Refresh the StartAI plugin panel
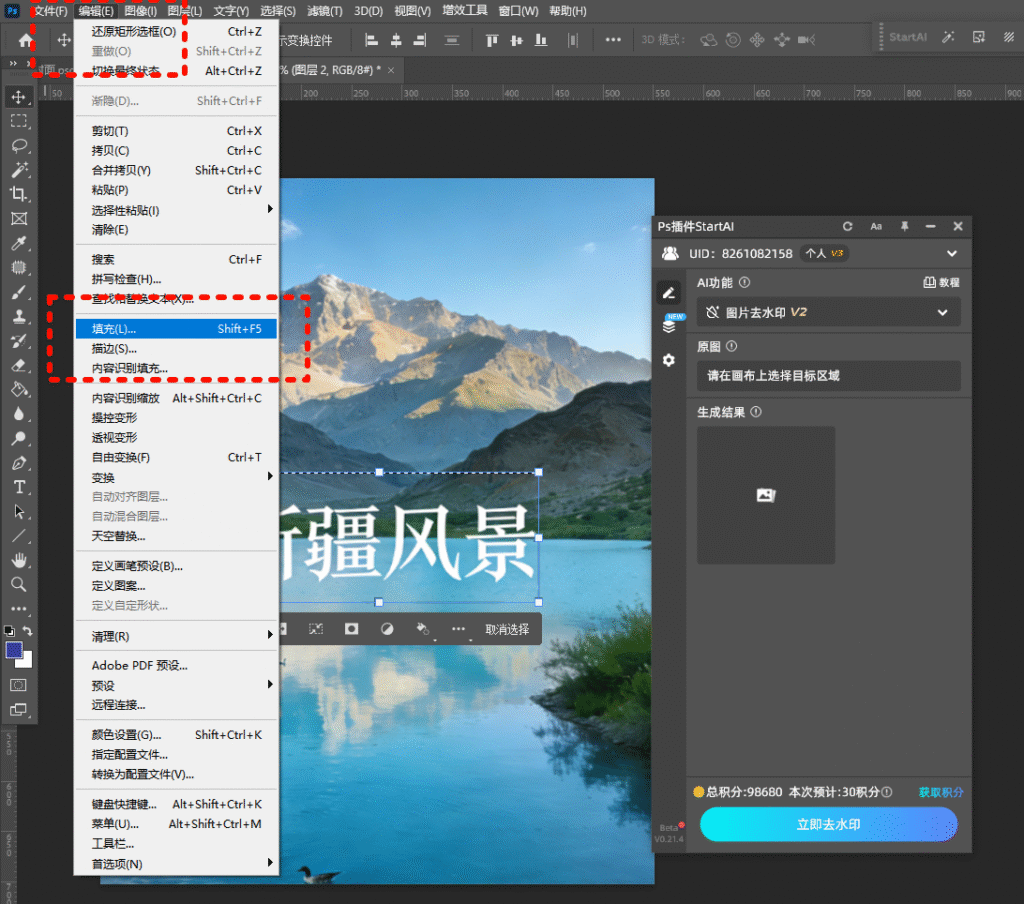1024x904 pixels. pos(848,227)
